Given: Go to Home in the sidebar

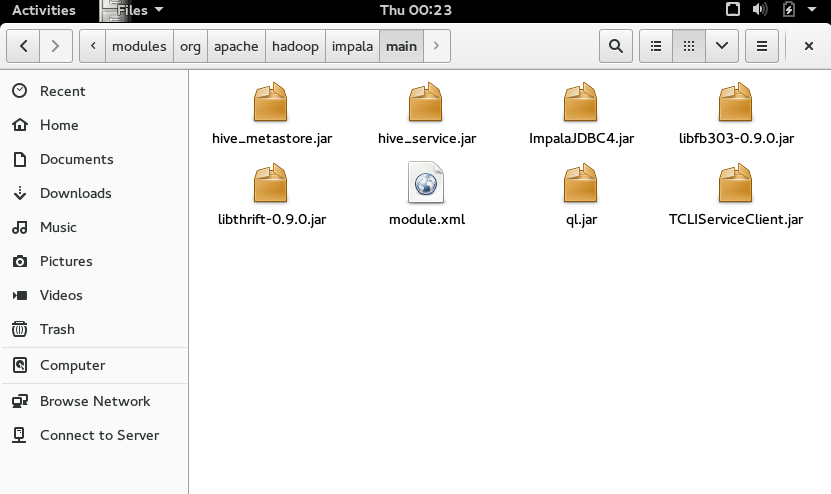Looking at the screenshot, I should tap(94, 125).
